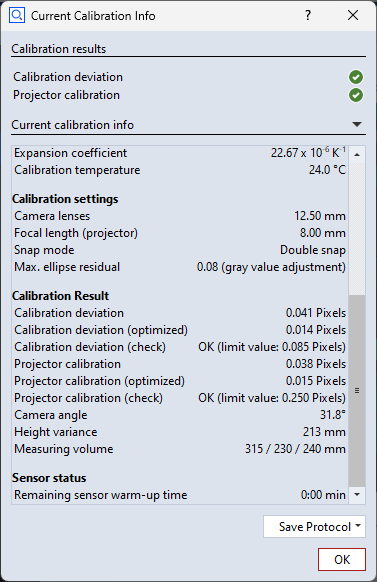Click the green check icon for Calibration deviation
Screen dimensions: 377x582
[356, 77]
